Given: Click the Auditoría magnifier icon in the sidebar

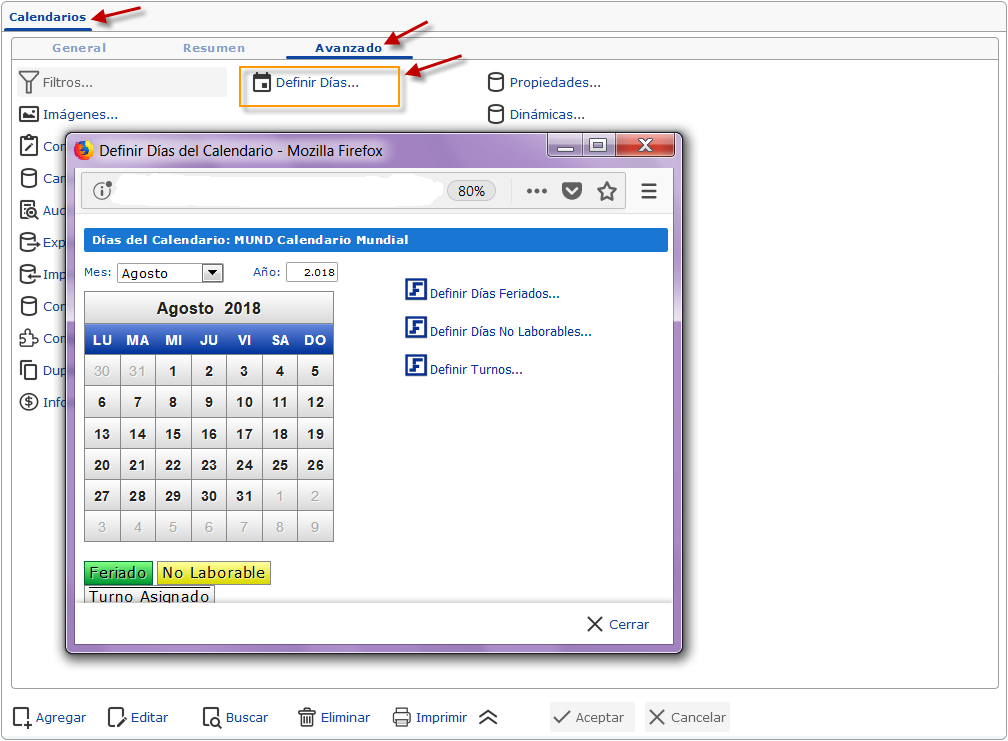Looking at the screenshot, I should click(x=28, y=209).
